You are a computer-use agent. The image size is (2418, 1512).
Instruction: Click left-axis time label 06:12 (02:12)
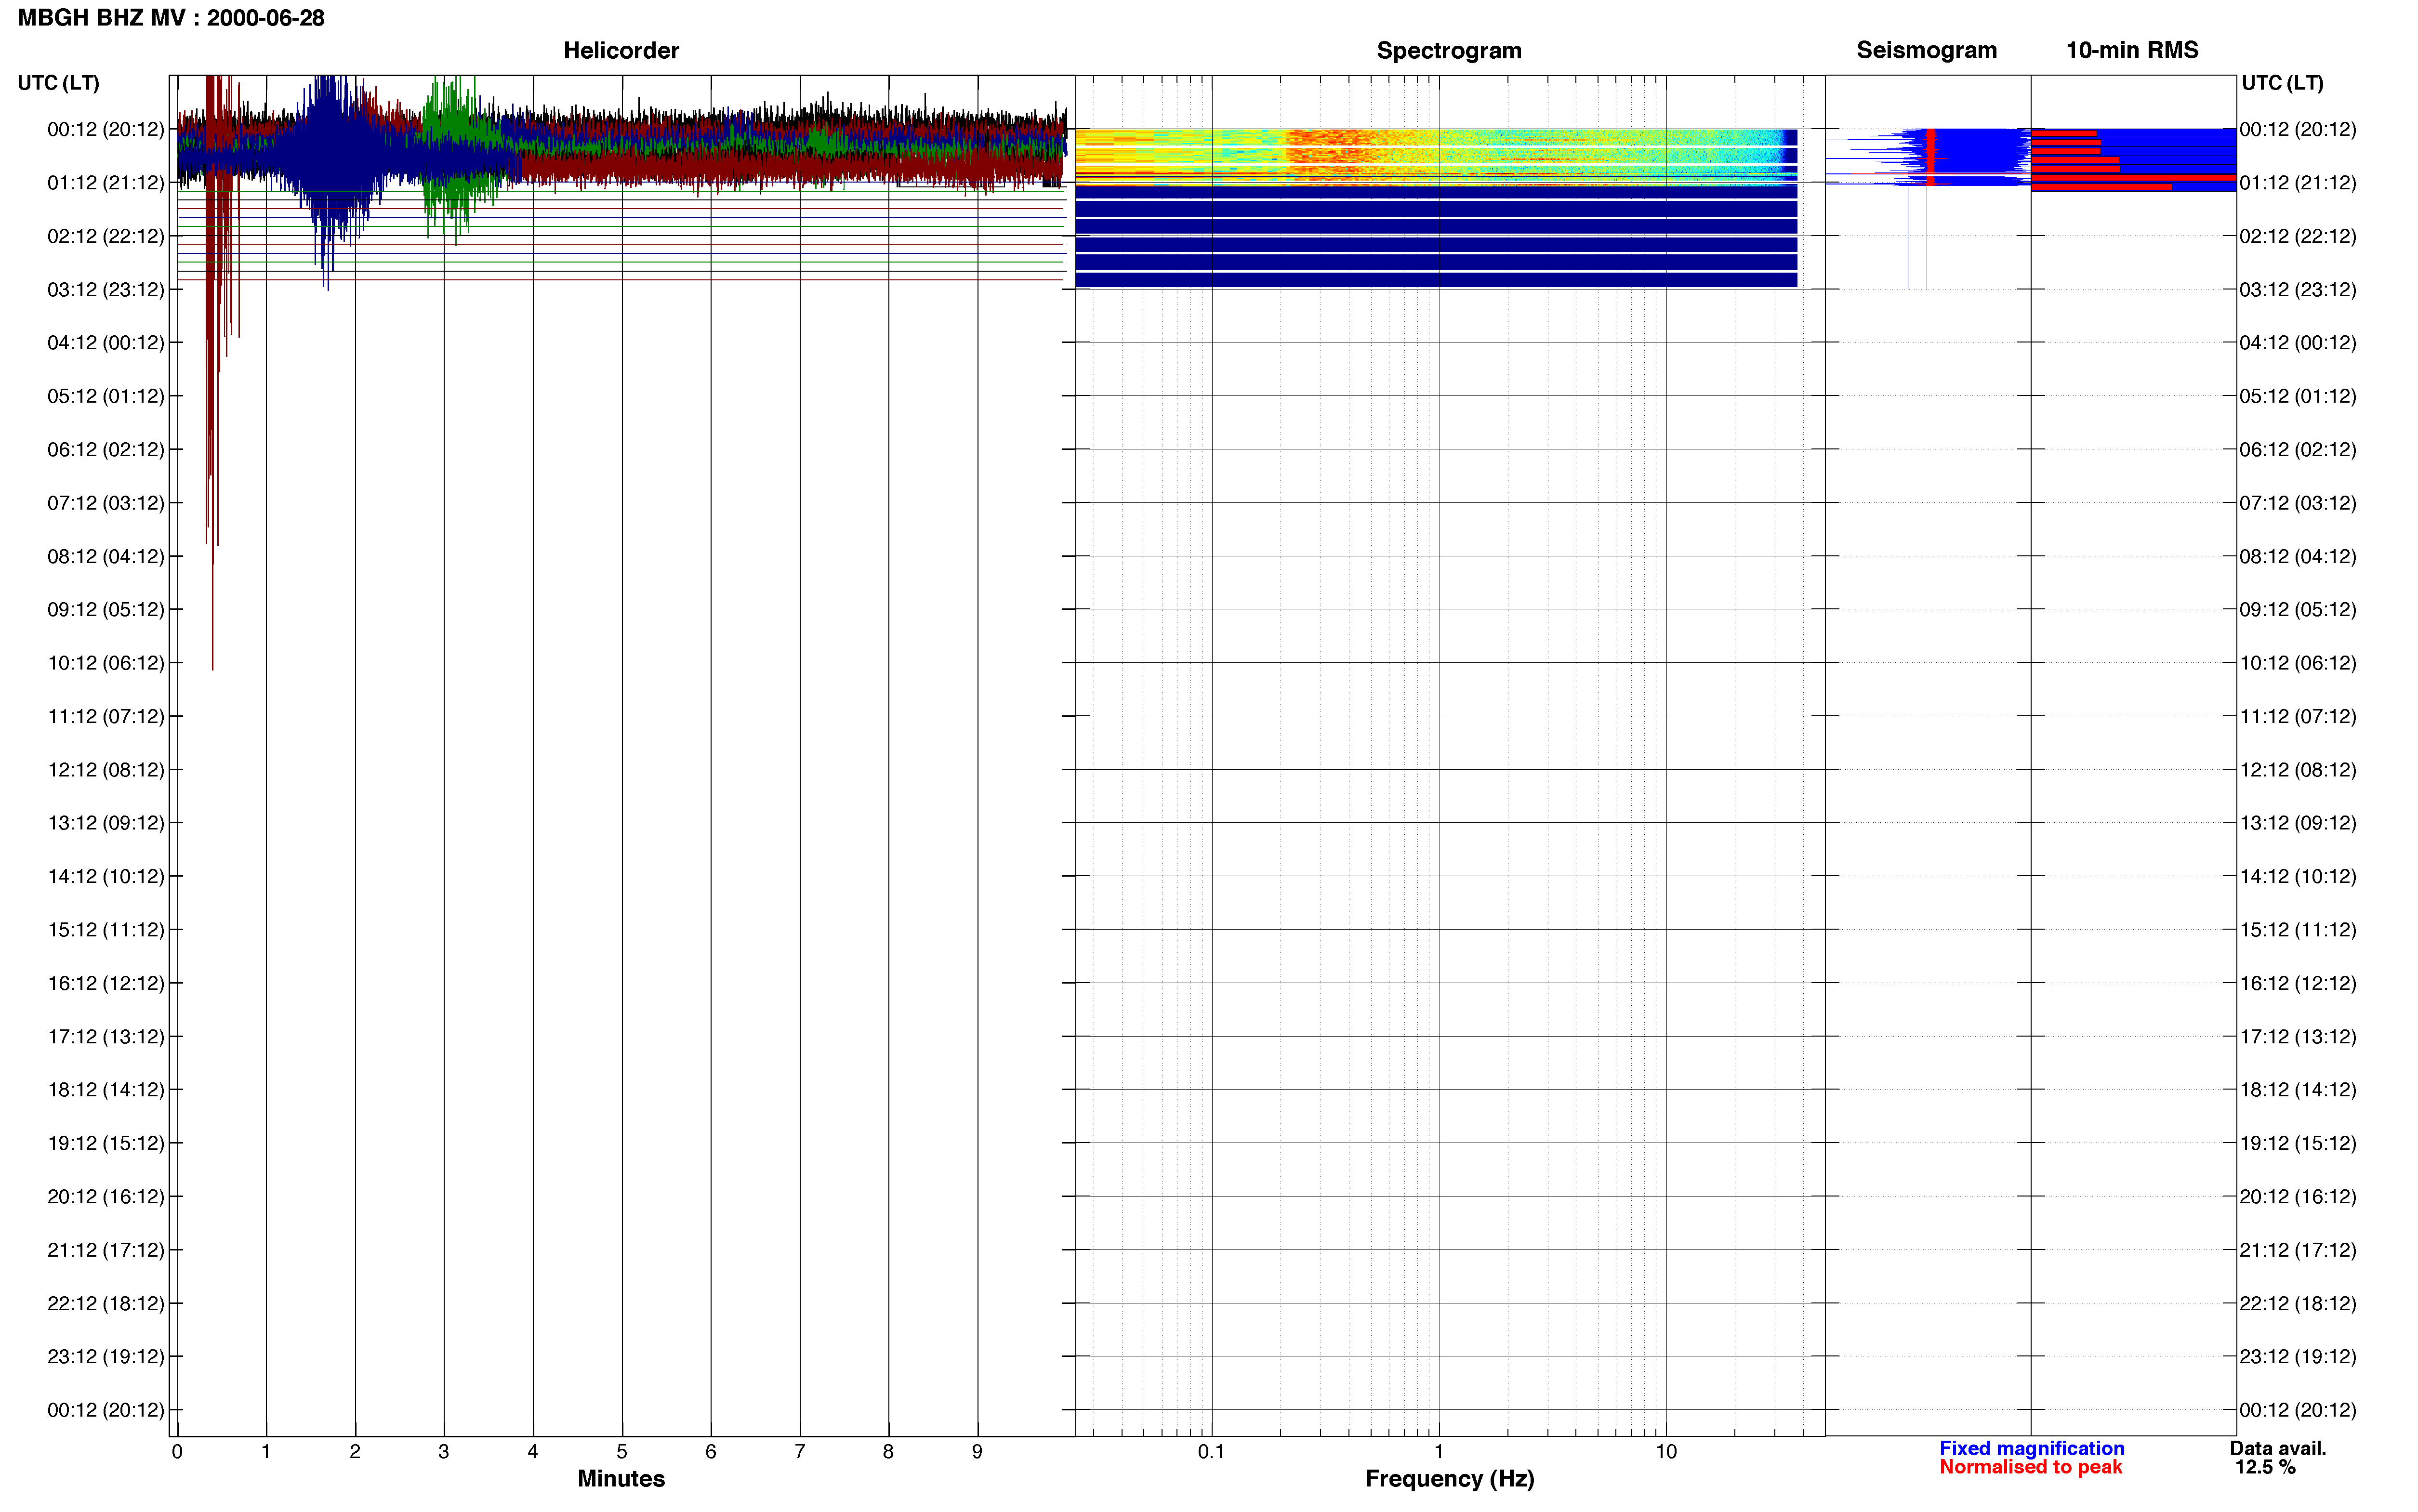click(x=106, y=450)
